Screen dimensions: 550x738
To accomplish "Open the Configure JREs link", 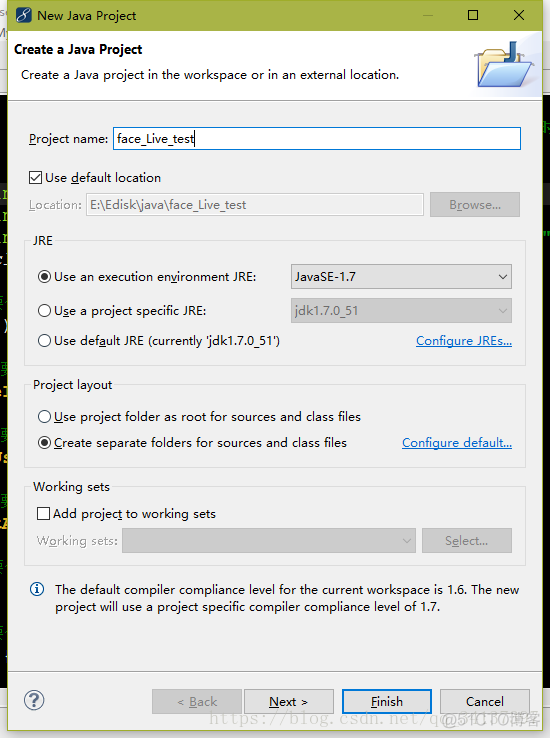I will [x=464, y=341].
